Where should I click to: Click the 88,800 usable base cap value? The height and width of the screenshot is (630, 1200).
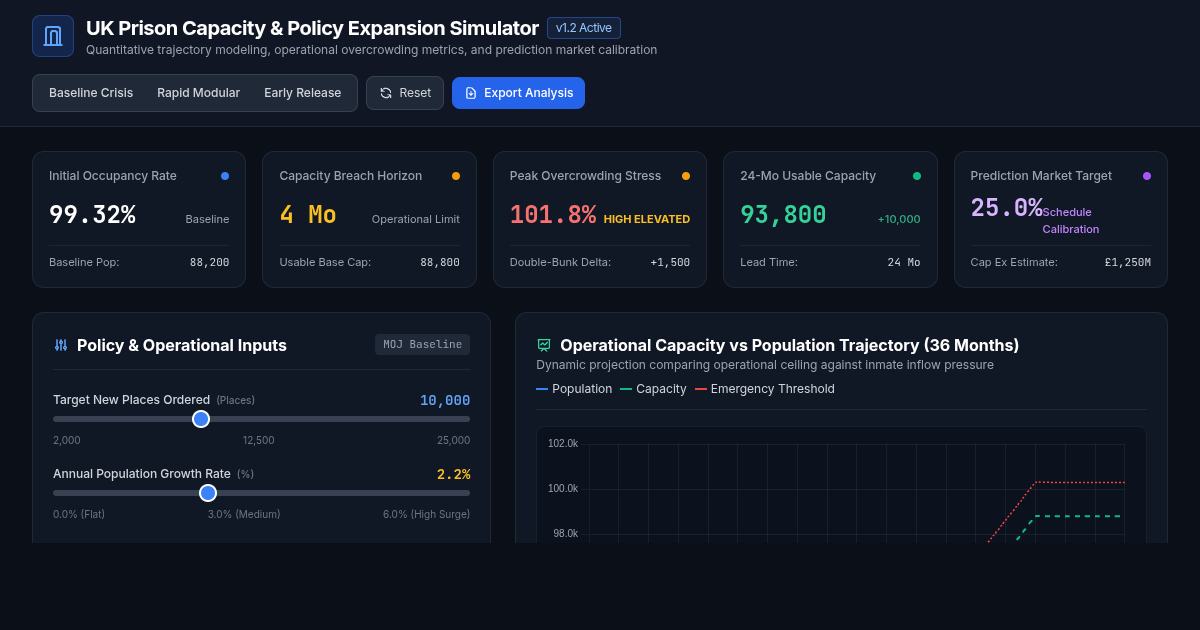coord(440,262)
